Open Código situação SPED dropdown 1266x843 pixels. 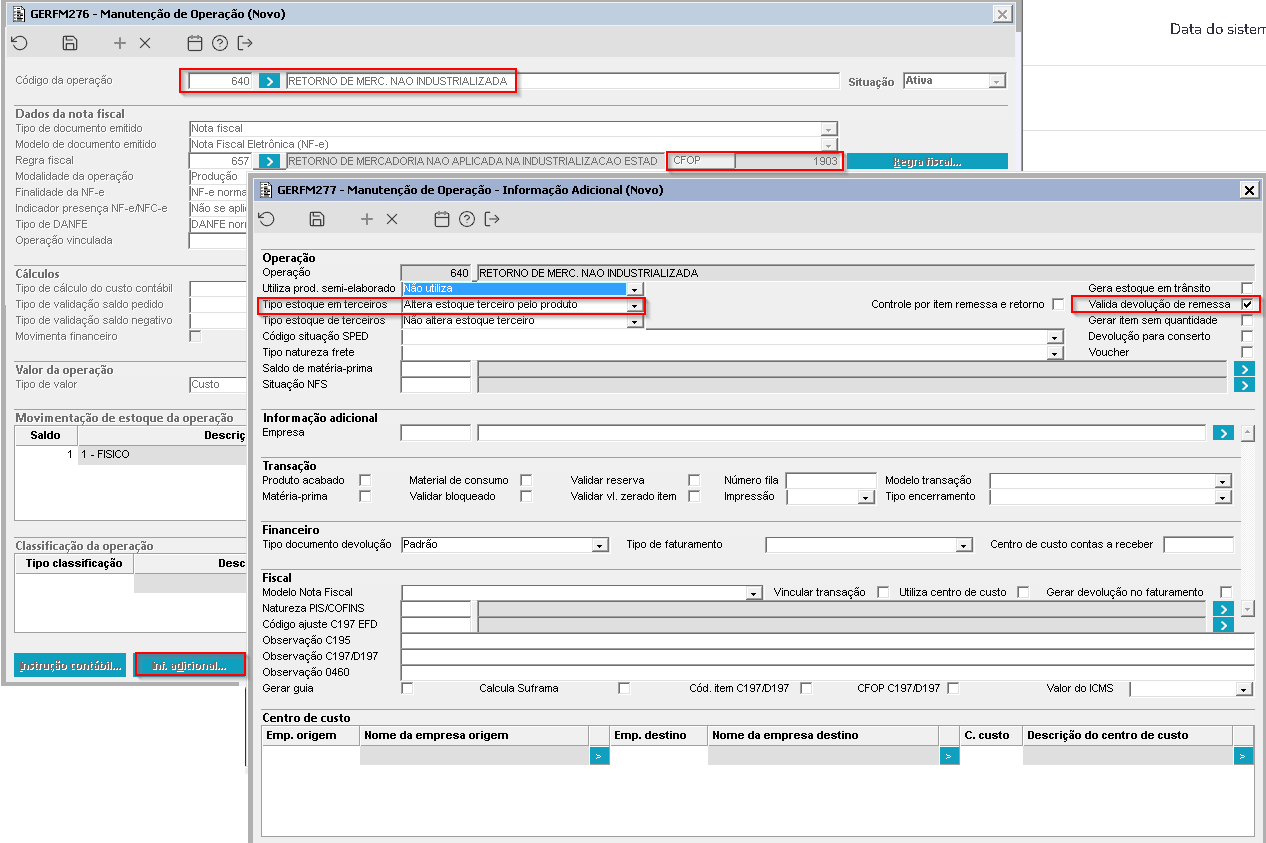coord(1054,337)
